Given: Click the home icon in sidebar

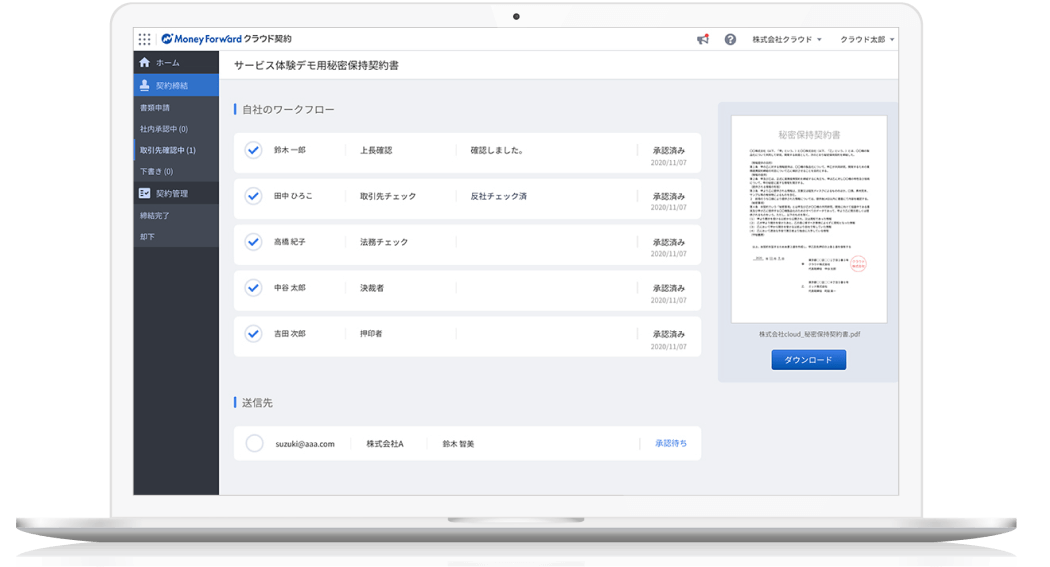Looking at the screenshot, I should [x=145, y=62].
